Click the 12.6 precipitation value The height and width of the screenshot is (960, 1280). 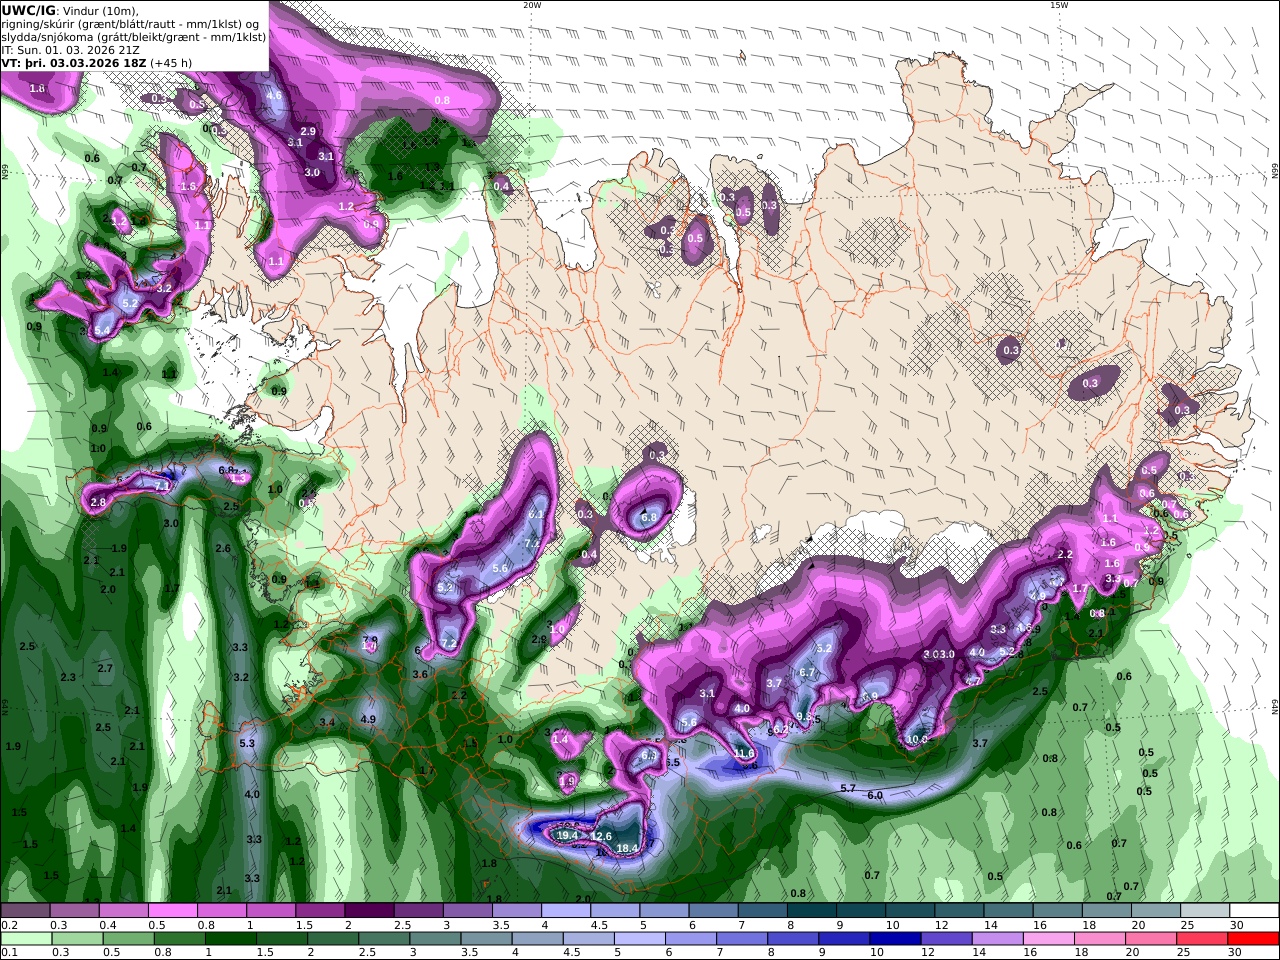(601, 836)
